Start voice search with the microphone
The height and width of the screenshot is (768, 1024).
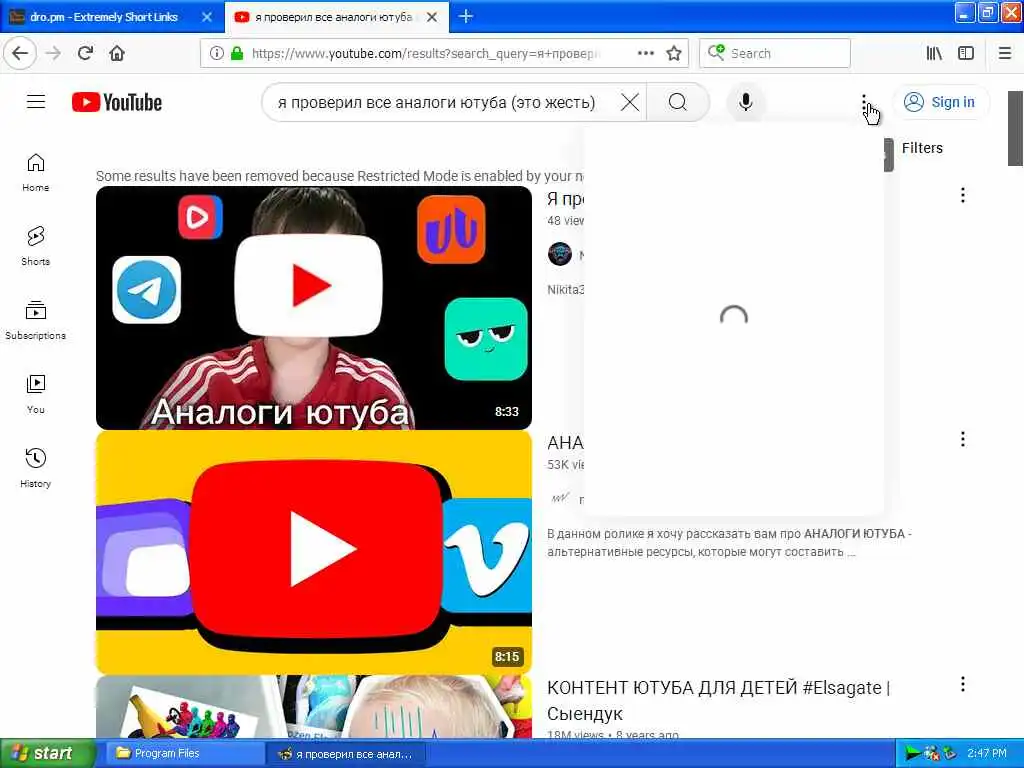point(745,103)
